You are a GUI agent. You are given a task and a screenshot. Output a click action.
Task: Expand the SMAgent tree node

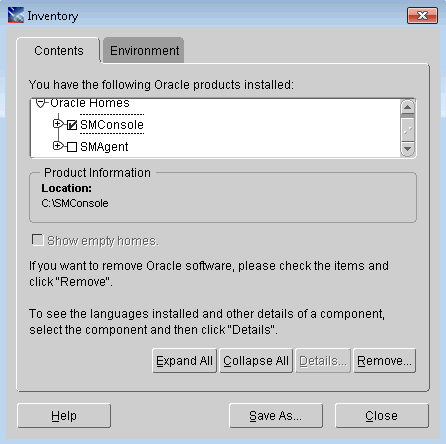click(58, 146)
